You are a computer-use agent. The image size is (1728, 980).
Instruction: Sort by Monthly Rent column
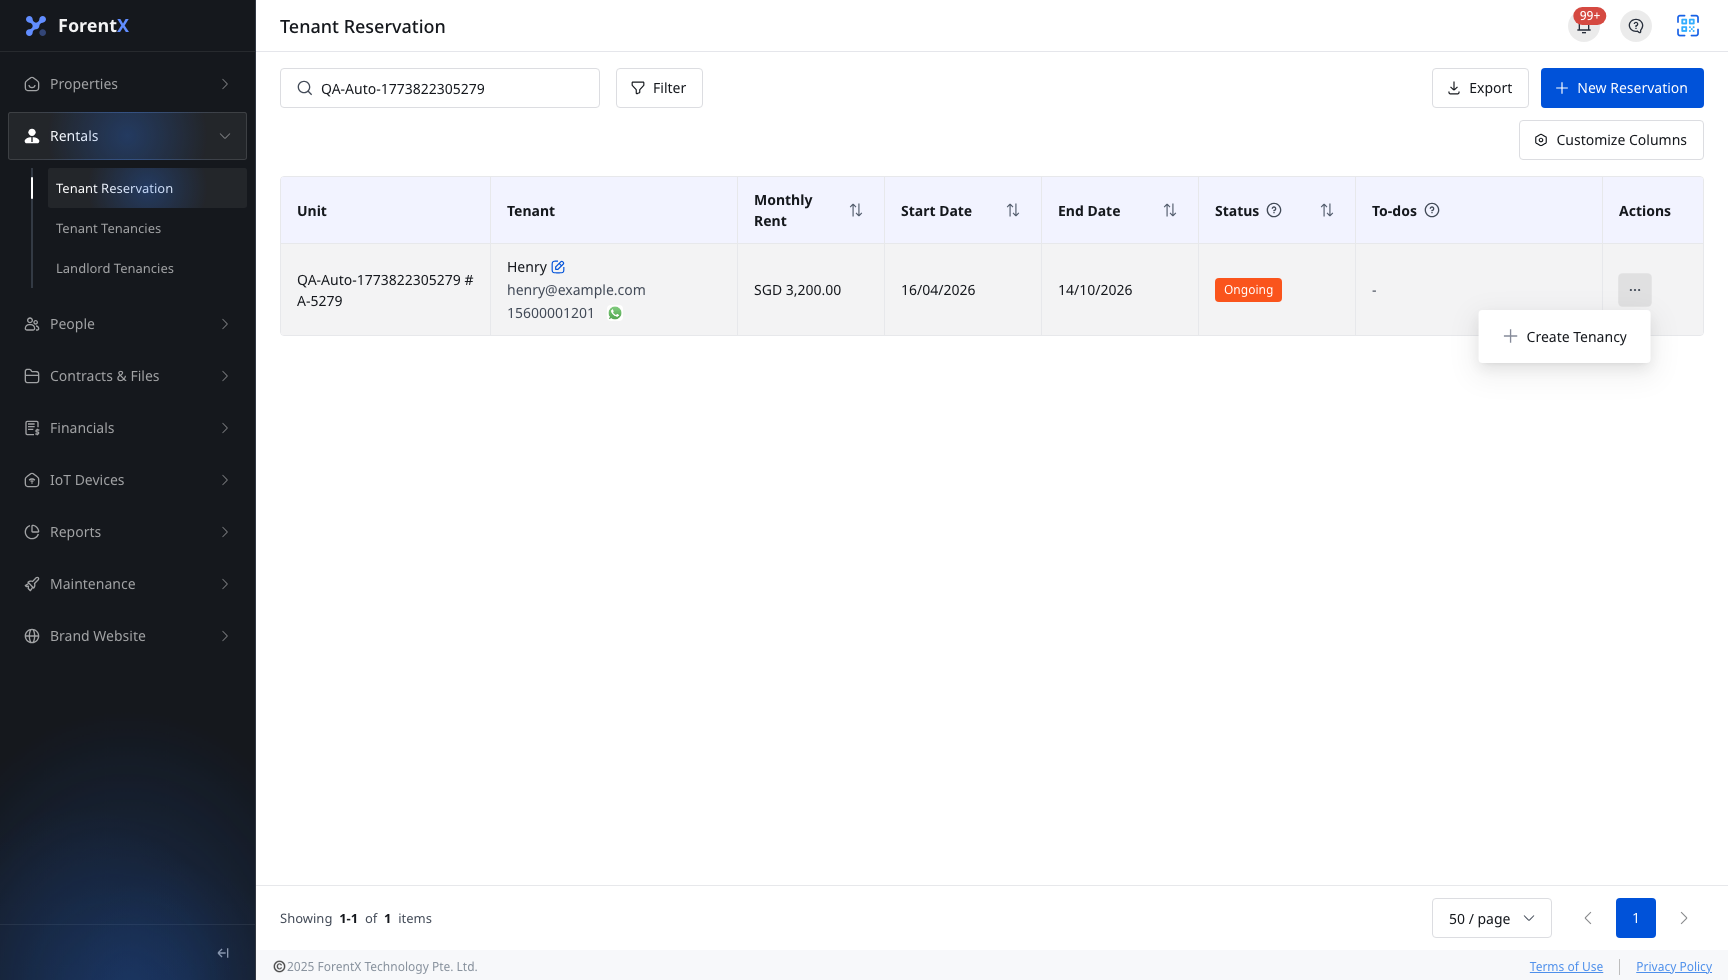pyautogui.click(x=856, y=210)
